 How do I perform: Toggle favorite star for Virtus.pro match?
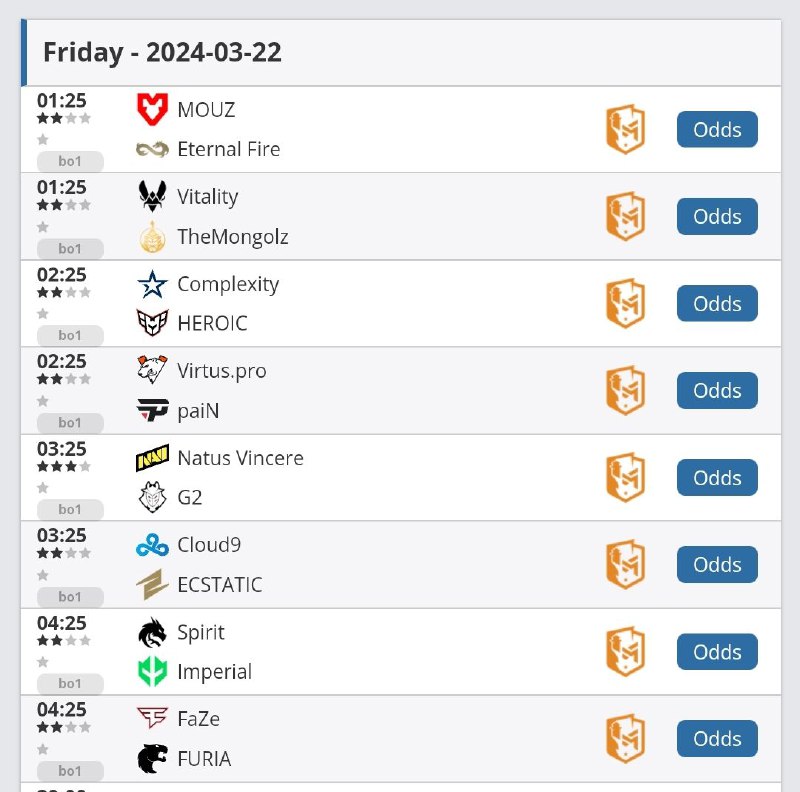tap(43, 401)
